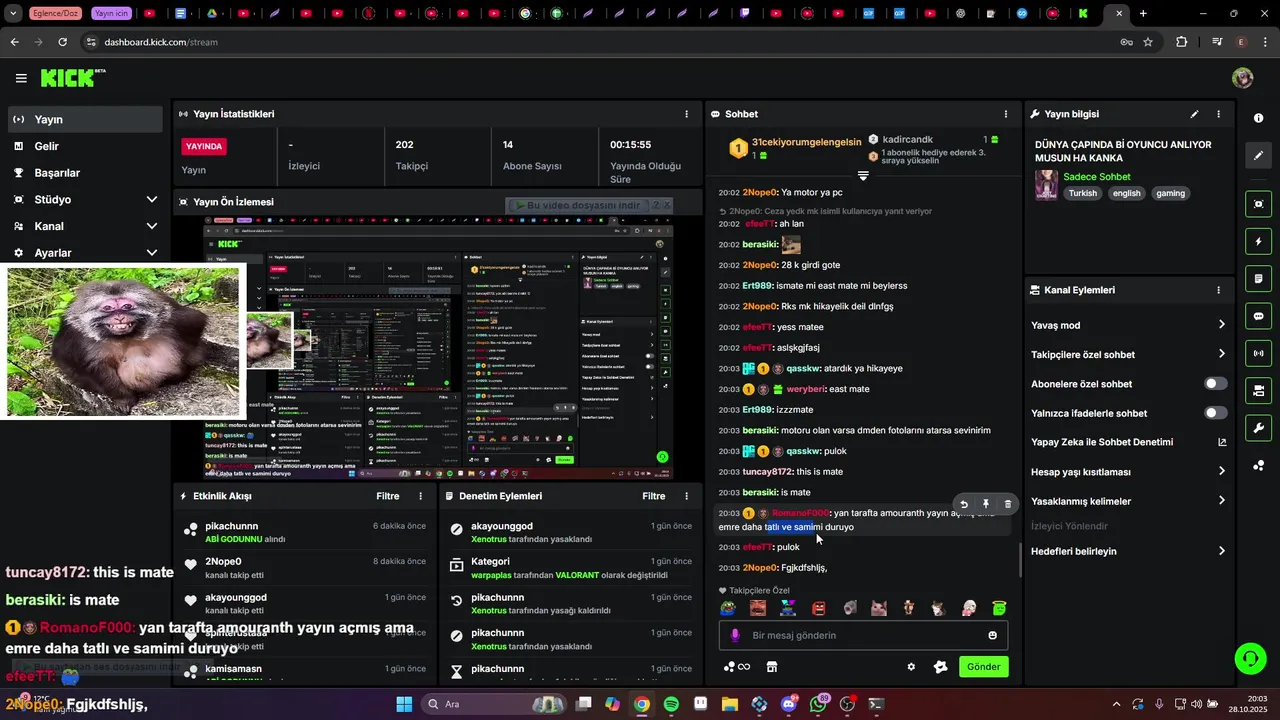Reply to RomanoF000's message using arrow icon

964,505
